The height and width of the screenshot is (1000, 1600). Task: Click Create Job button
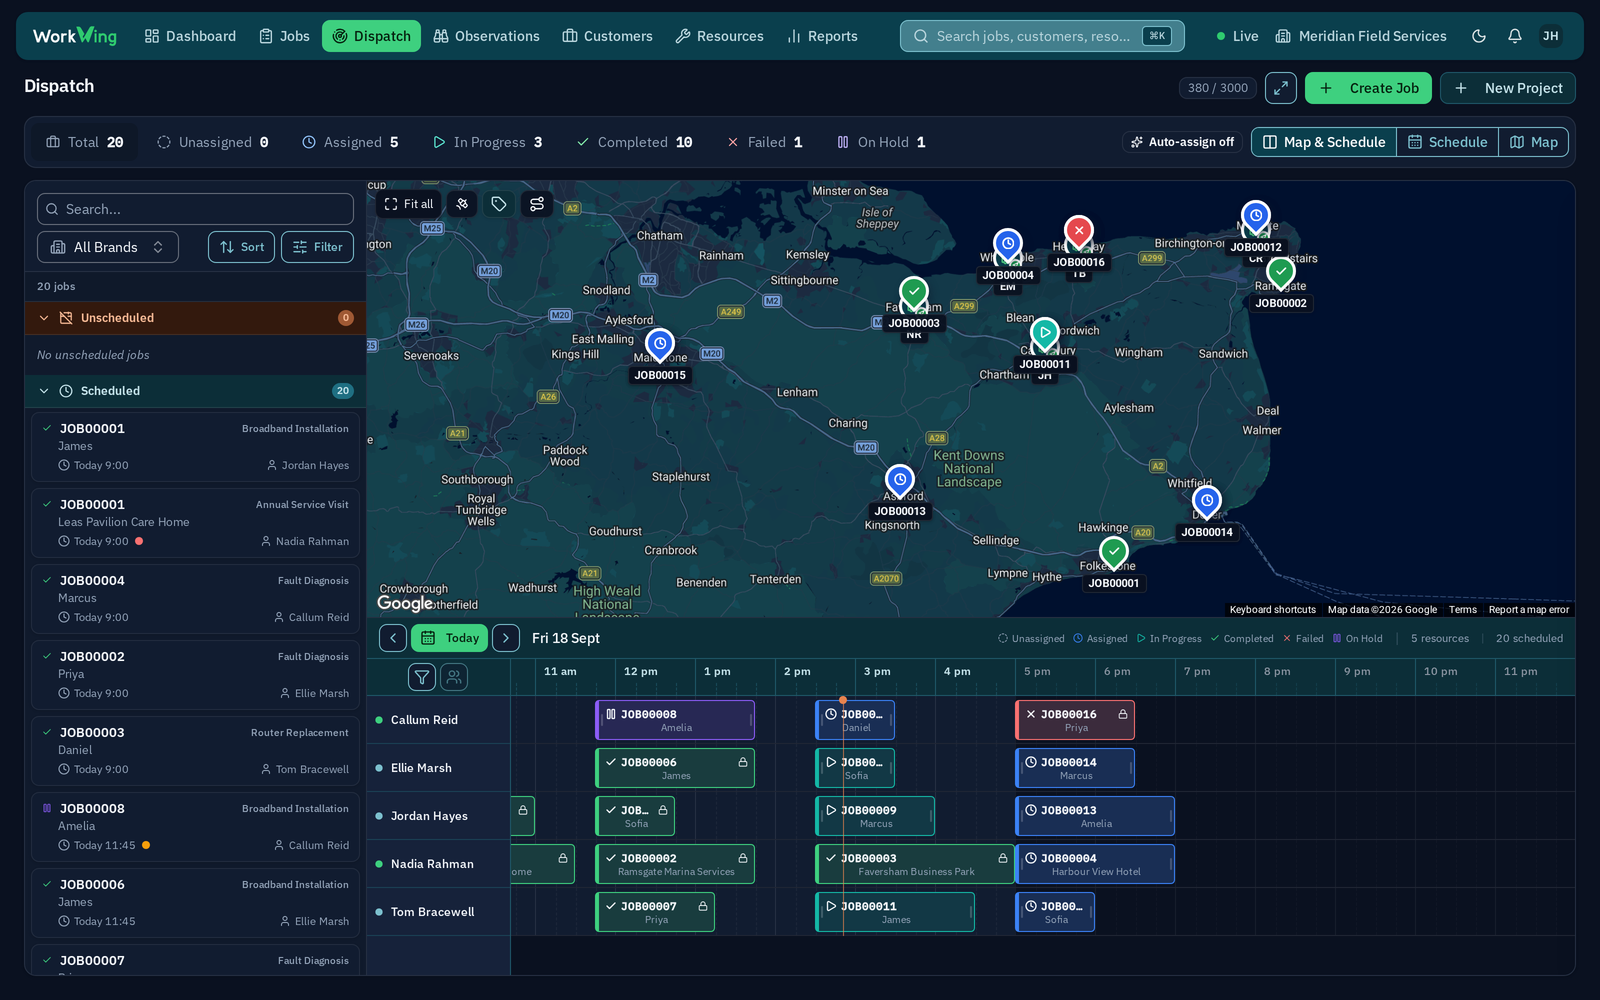pos(1368,88)
